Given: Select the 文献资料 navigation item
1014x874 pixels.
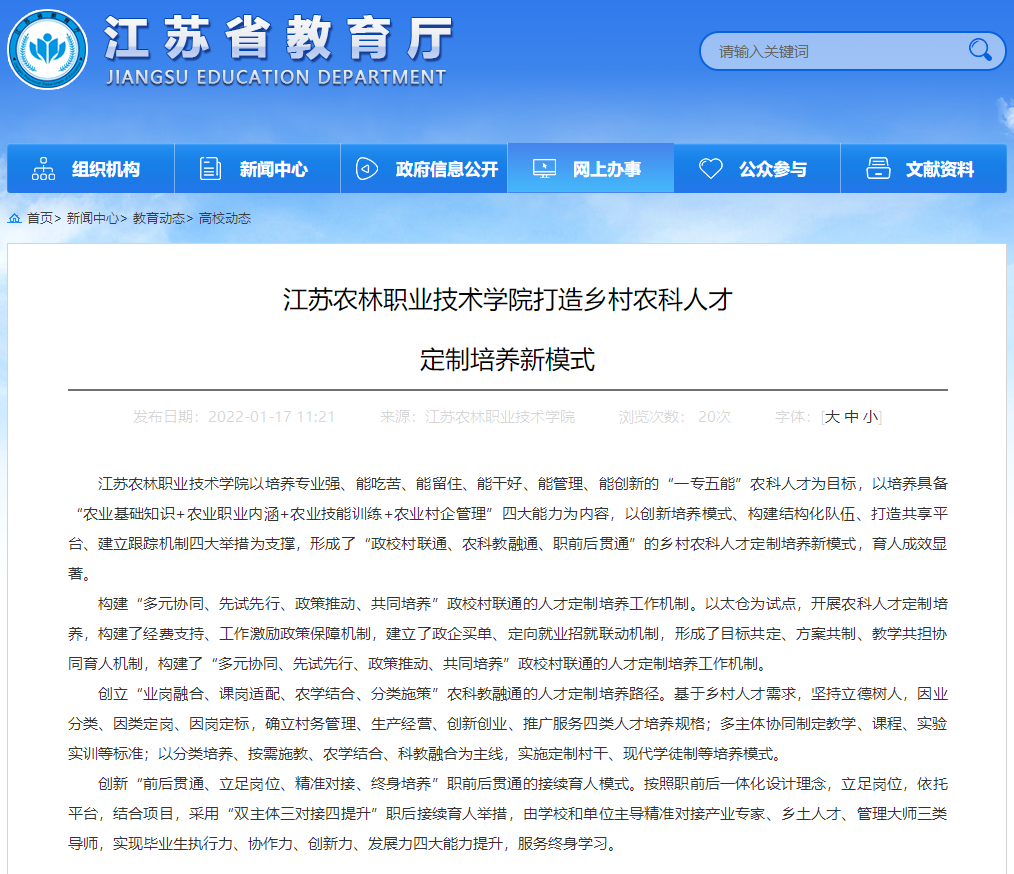Looking at the screenshot, I should pyautogui.click(x=939, y=169).
